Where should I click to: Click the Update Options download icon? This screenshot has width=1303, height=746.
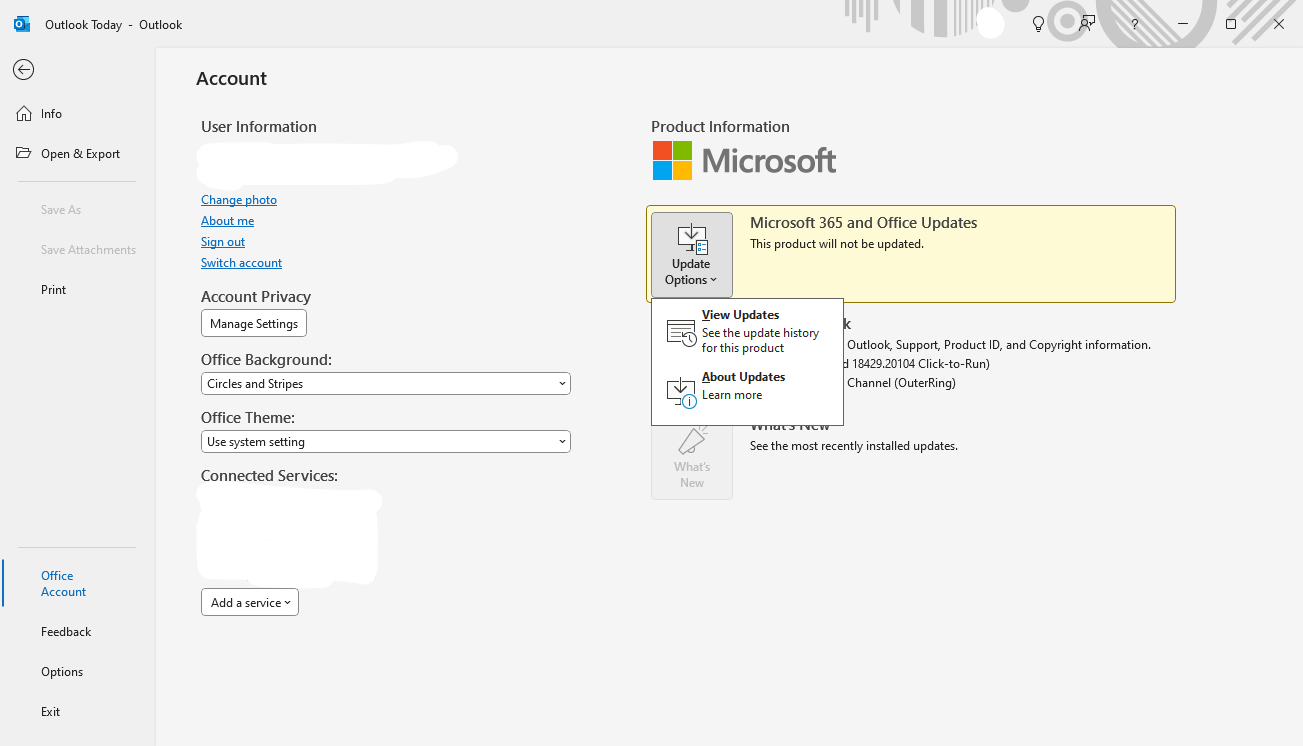692,239
